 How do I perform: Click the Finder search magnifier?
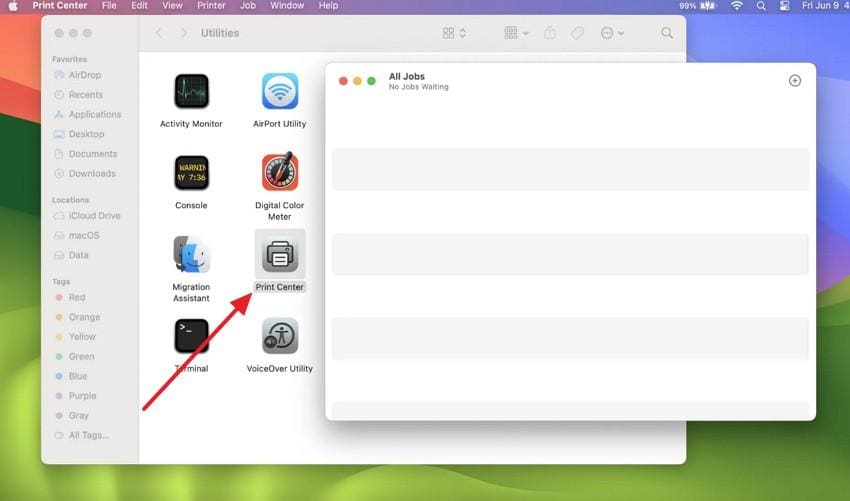(667, 33)
